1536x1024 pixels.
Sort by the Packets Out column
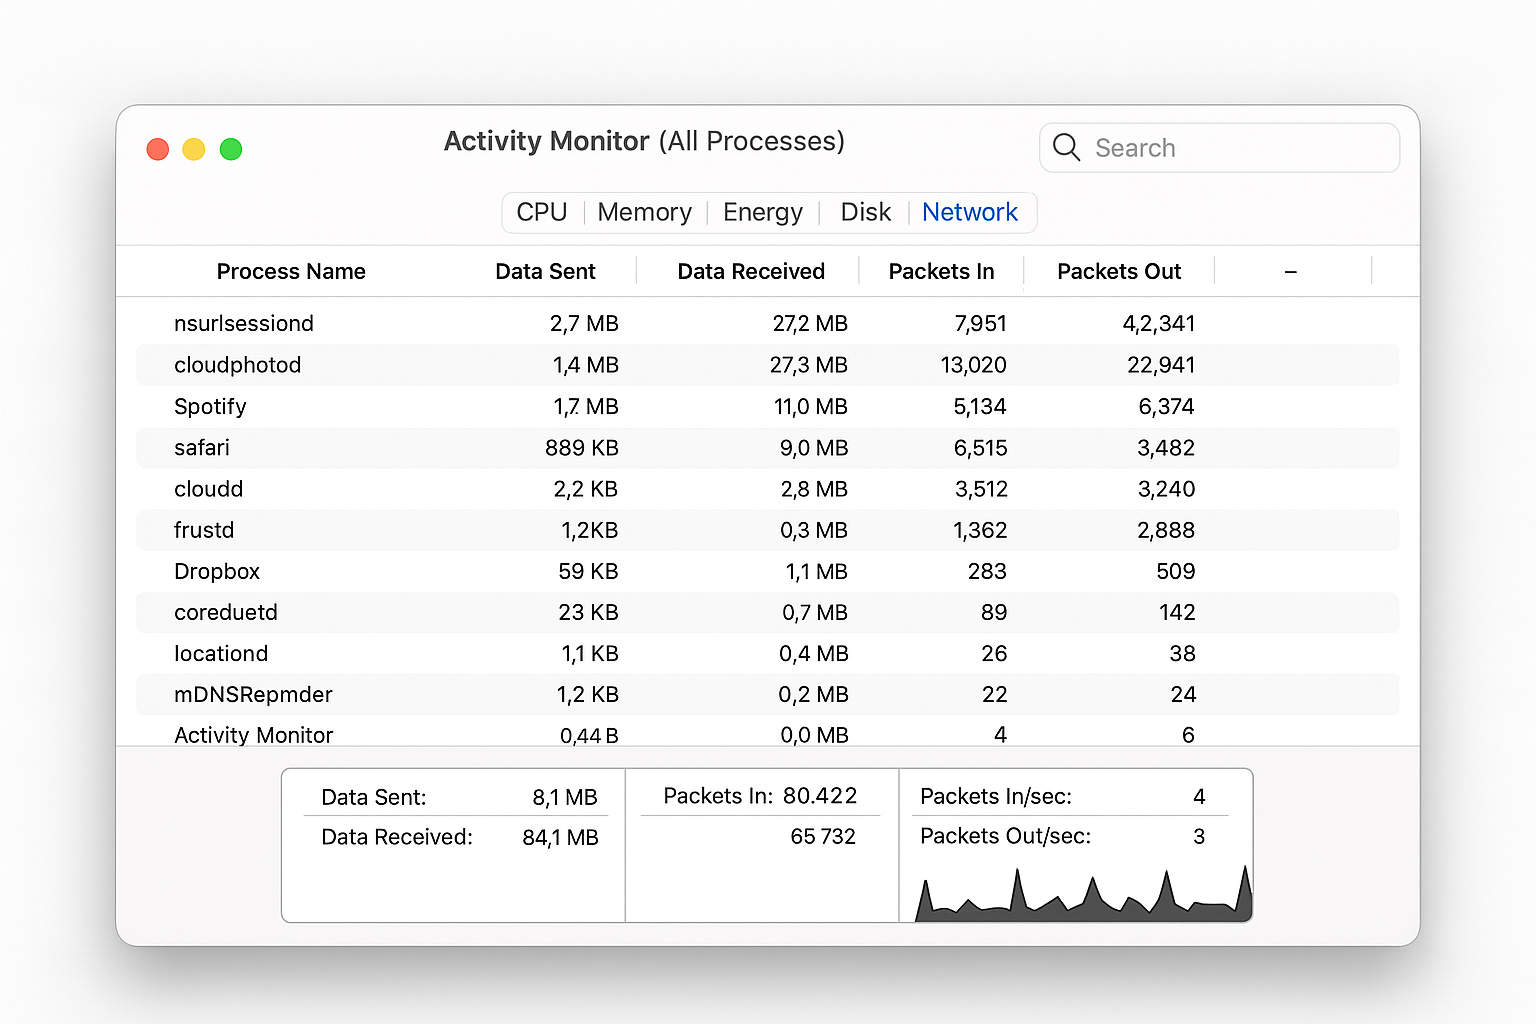1118,271
